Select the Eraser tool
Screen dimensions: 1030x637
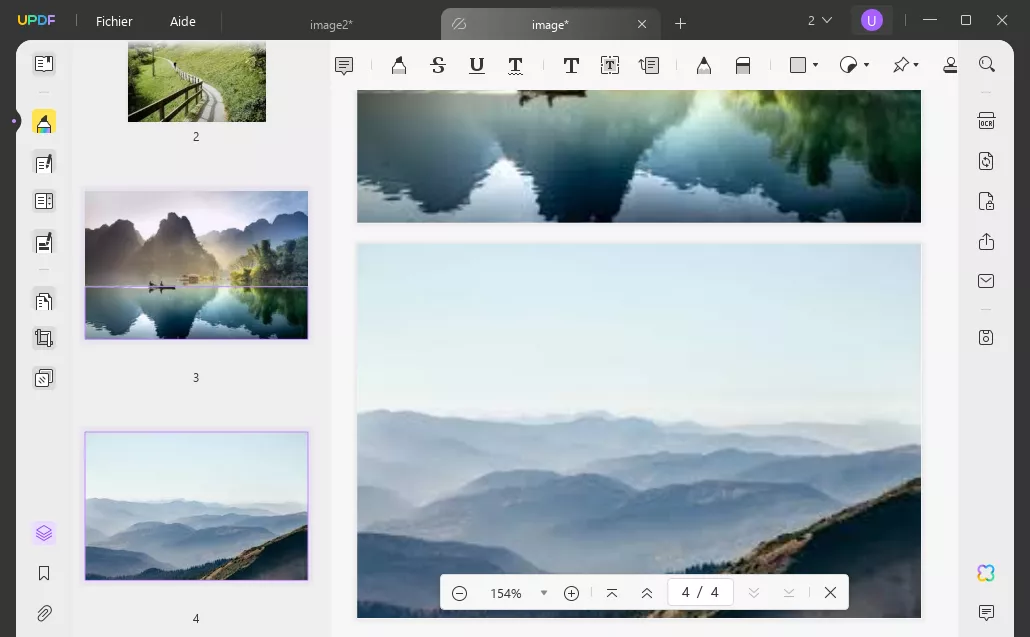(743, 65)
